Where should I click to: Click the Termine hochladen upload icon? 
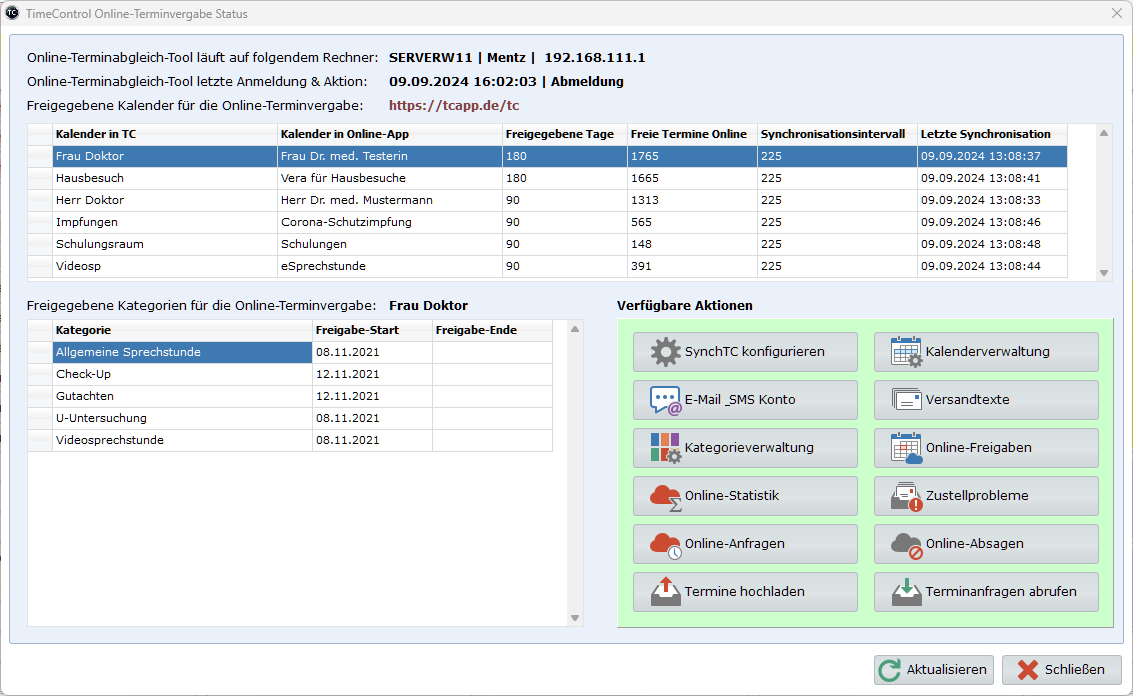pyautogui.click(x=665, y=592)
